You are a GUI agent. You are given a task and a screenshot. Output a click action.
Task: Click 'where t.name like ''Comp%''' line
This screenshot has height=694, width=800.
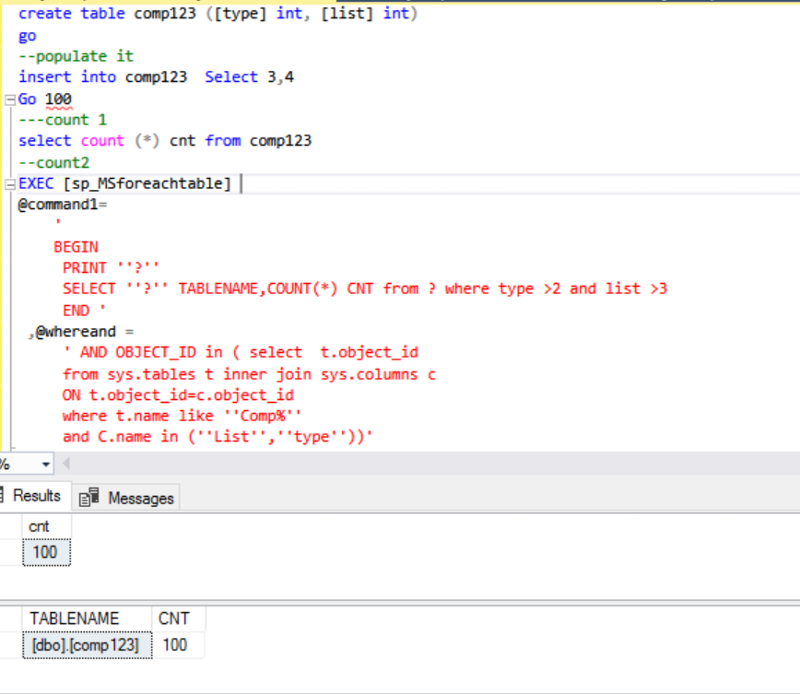coord(182,416)
